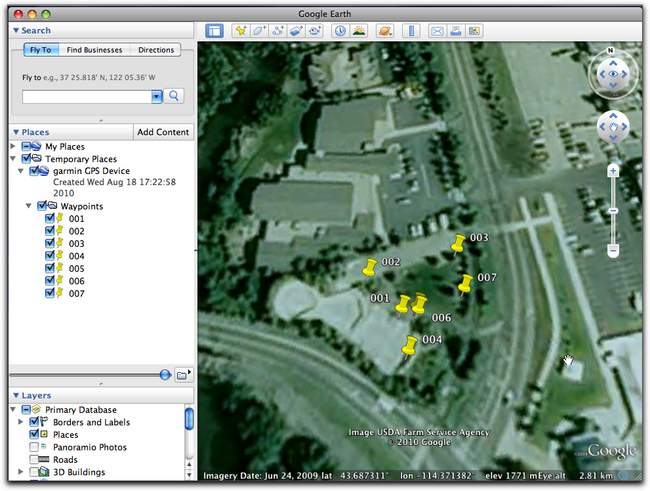Image resolution: width=650 pixels, height=491 pixels.
Task: Click the Add Image Overlay icon
Action: (x=297, y=30)
